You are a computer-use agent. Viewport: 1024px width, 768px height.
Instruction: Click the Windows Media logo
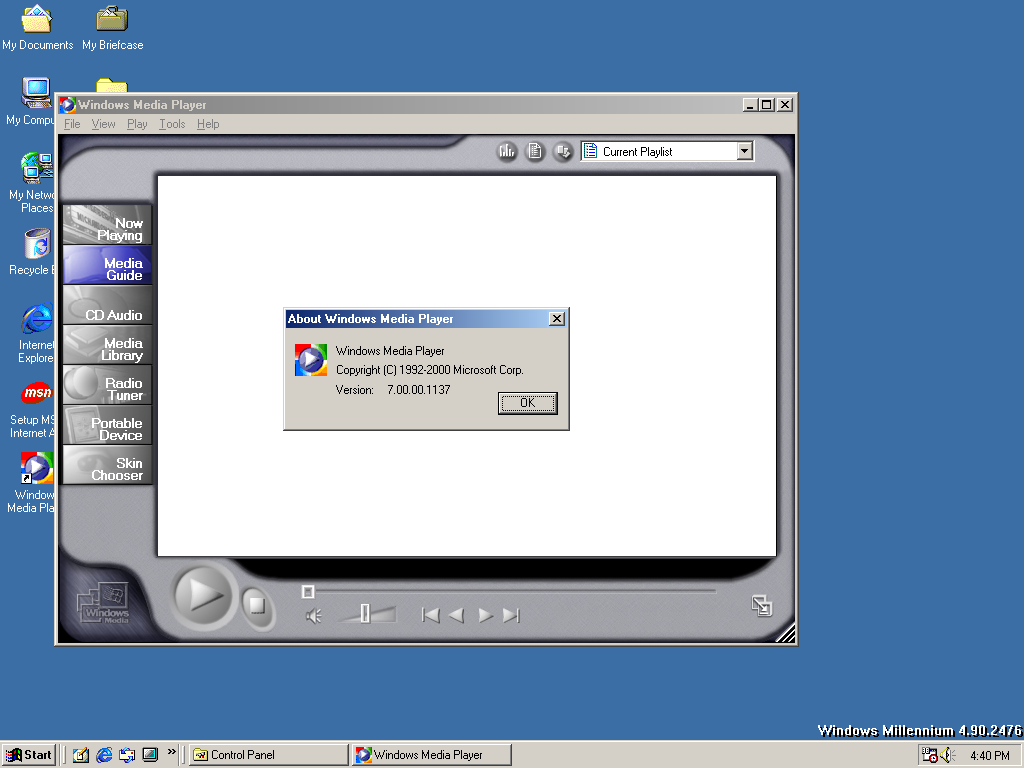pyautogui.click(x=103, y=603)
